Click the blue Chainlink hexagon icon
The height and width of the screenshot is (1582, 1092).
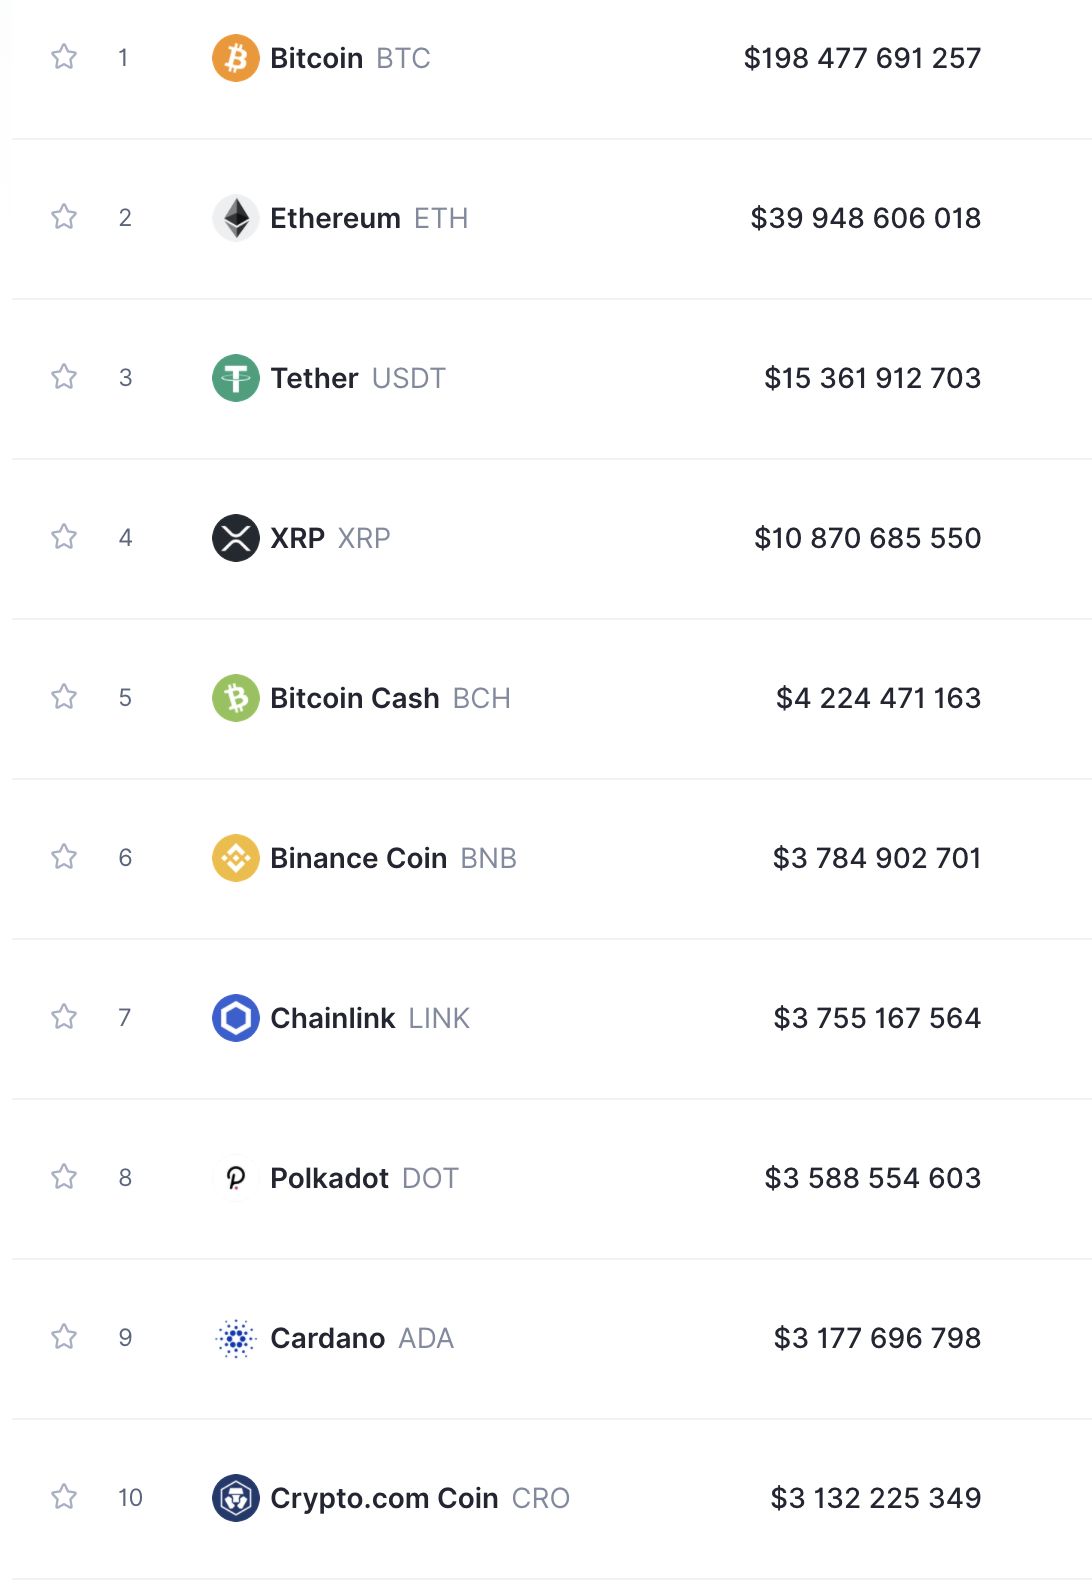(236, 1018)
